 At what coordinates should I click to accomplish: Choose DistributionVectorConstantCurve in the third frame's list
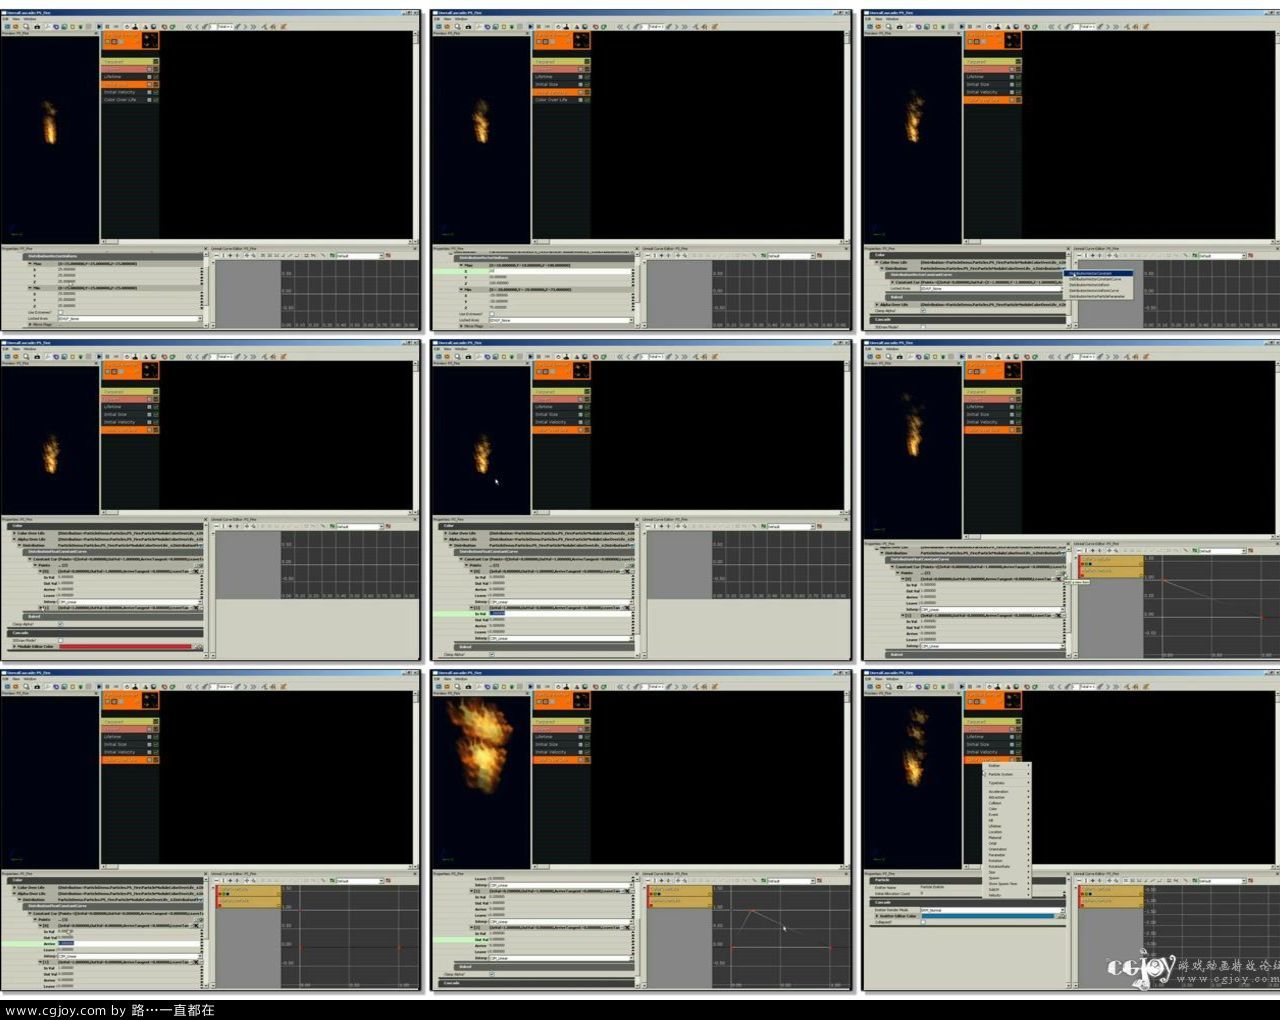(x=1099, y=279)
